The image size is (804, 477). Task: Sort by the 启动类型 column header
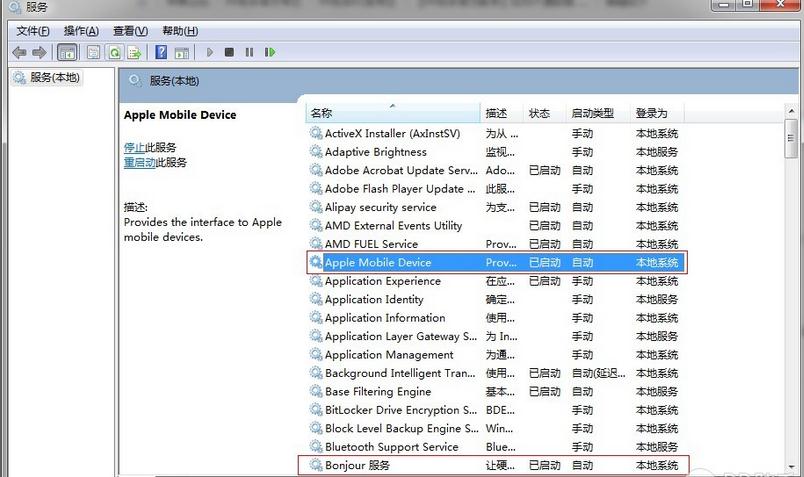(x=592, y=113)
